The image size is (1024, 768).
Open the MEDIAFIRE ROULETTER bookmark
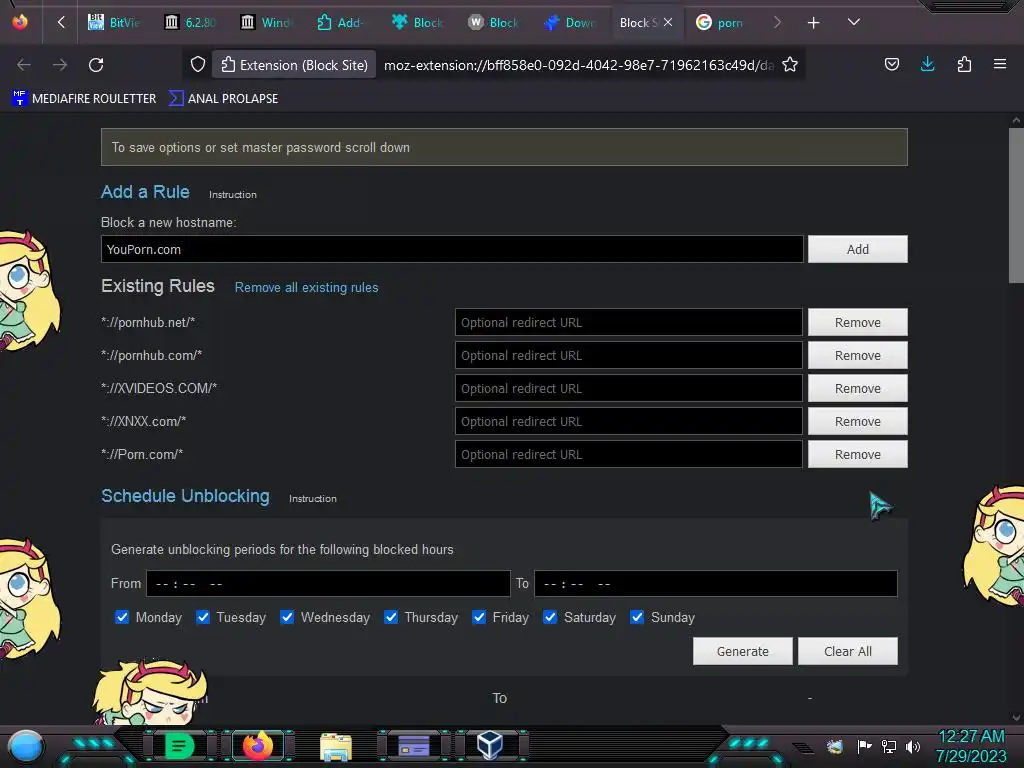coord(84,99)
